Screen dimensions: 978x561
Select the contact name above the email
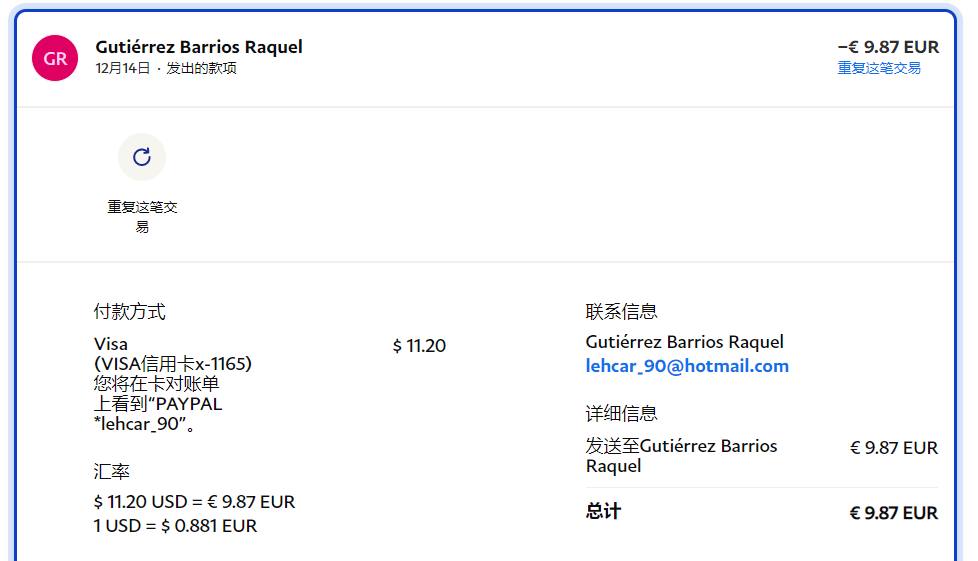[685, 342]
